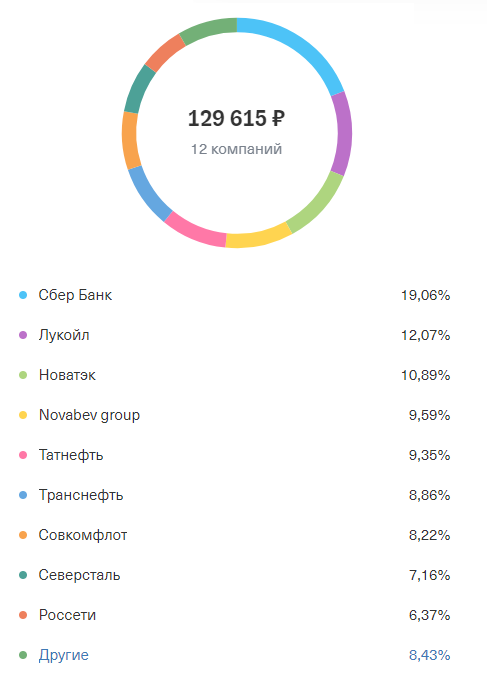Select the Совкомфлот company label

click(x=83, y=535)
